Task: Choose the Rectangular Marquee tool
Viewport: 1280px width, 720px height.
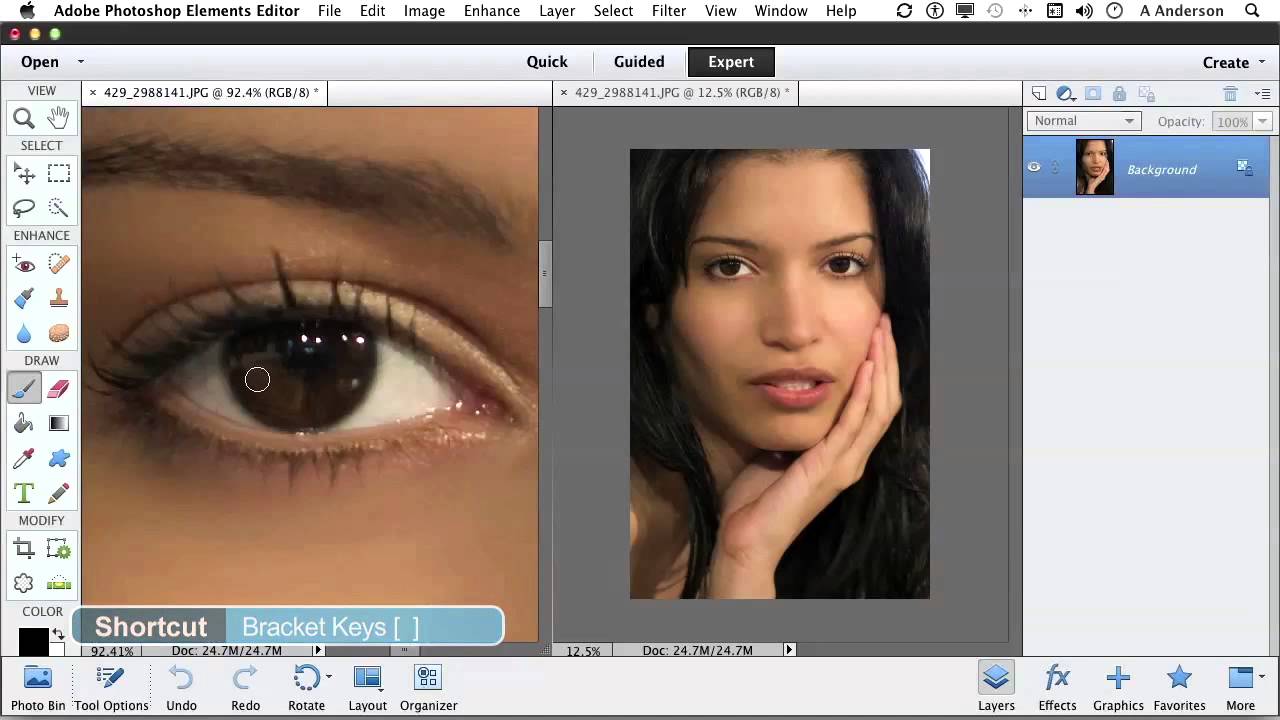Action: 59,174
